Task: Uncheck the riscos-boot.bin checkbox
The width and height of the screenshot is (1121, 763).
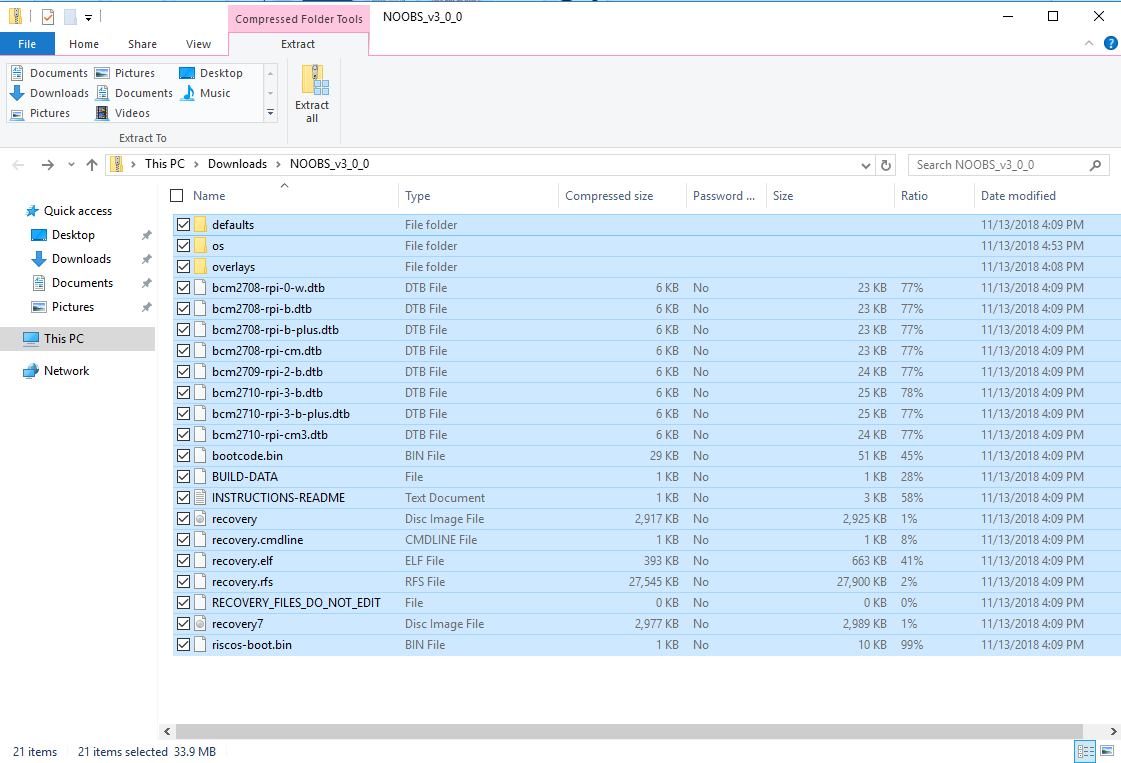Action: tap(183, 644)
